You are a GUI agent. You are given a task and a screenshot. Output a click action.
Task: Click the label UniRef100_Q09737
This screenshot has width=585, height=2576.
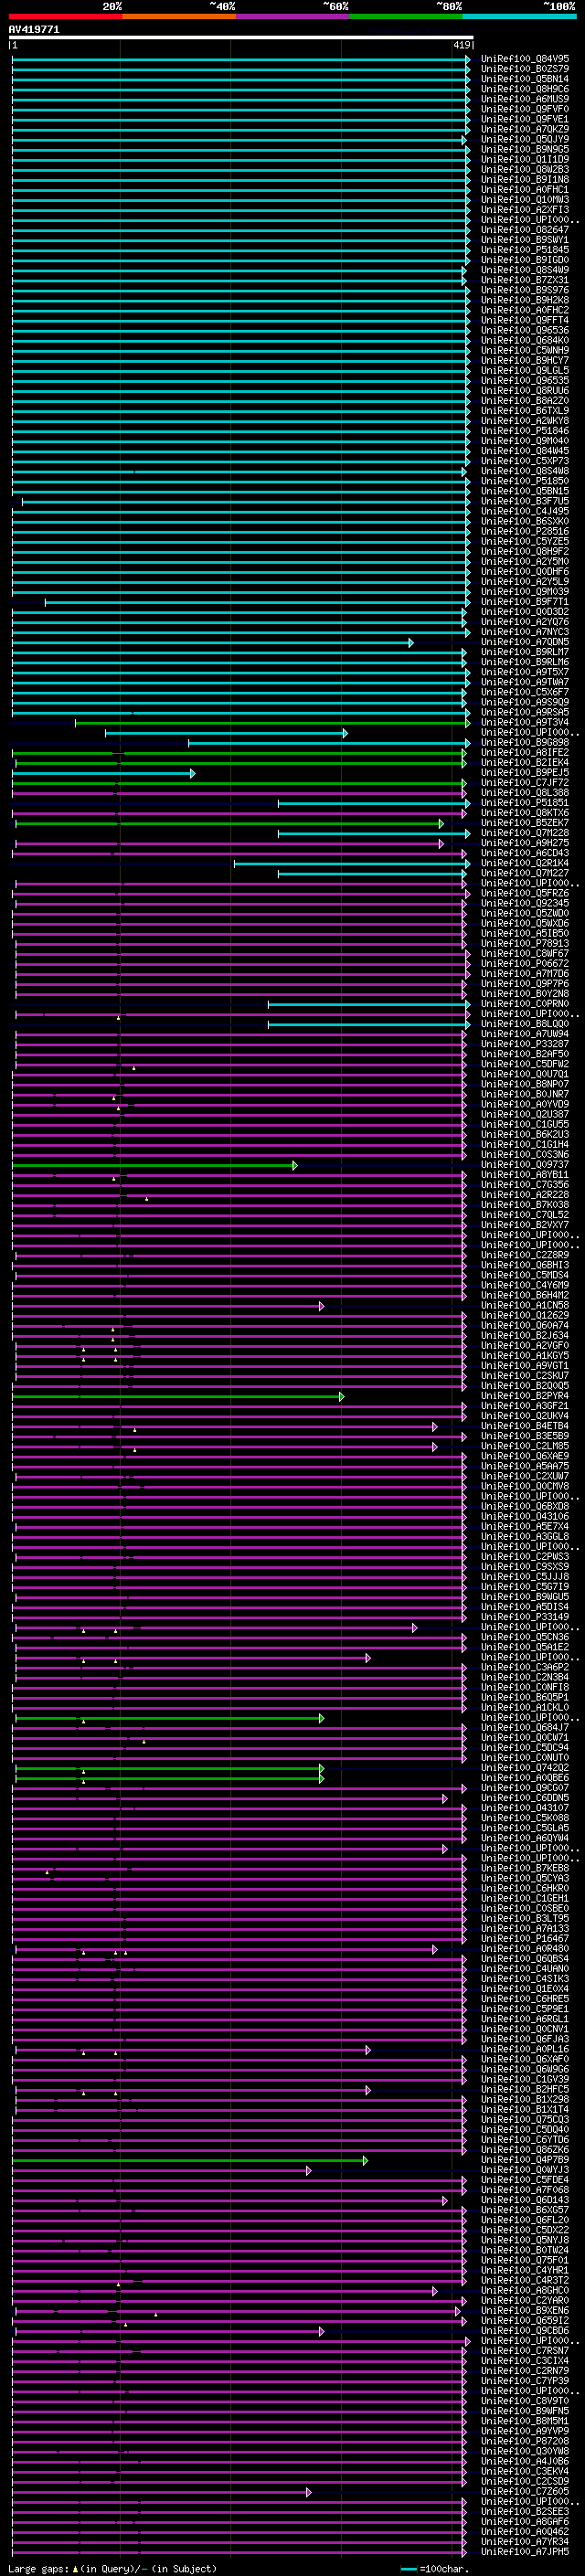tap(525, 1165)
